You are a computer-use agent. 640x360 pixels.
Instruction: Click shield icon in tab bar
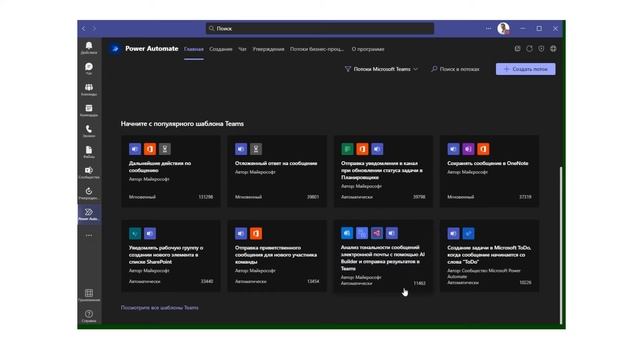pos(541,49)
